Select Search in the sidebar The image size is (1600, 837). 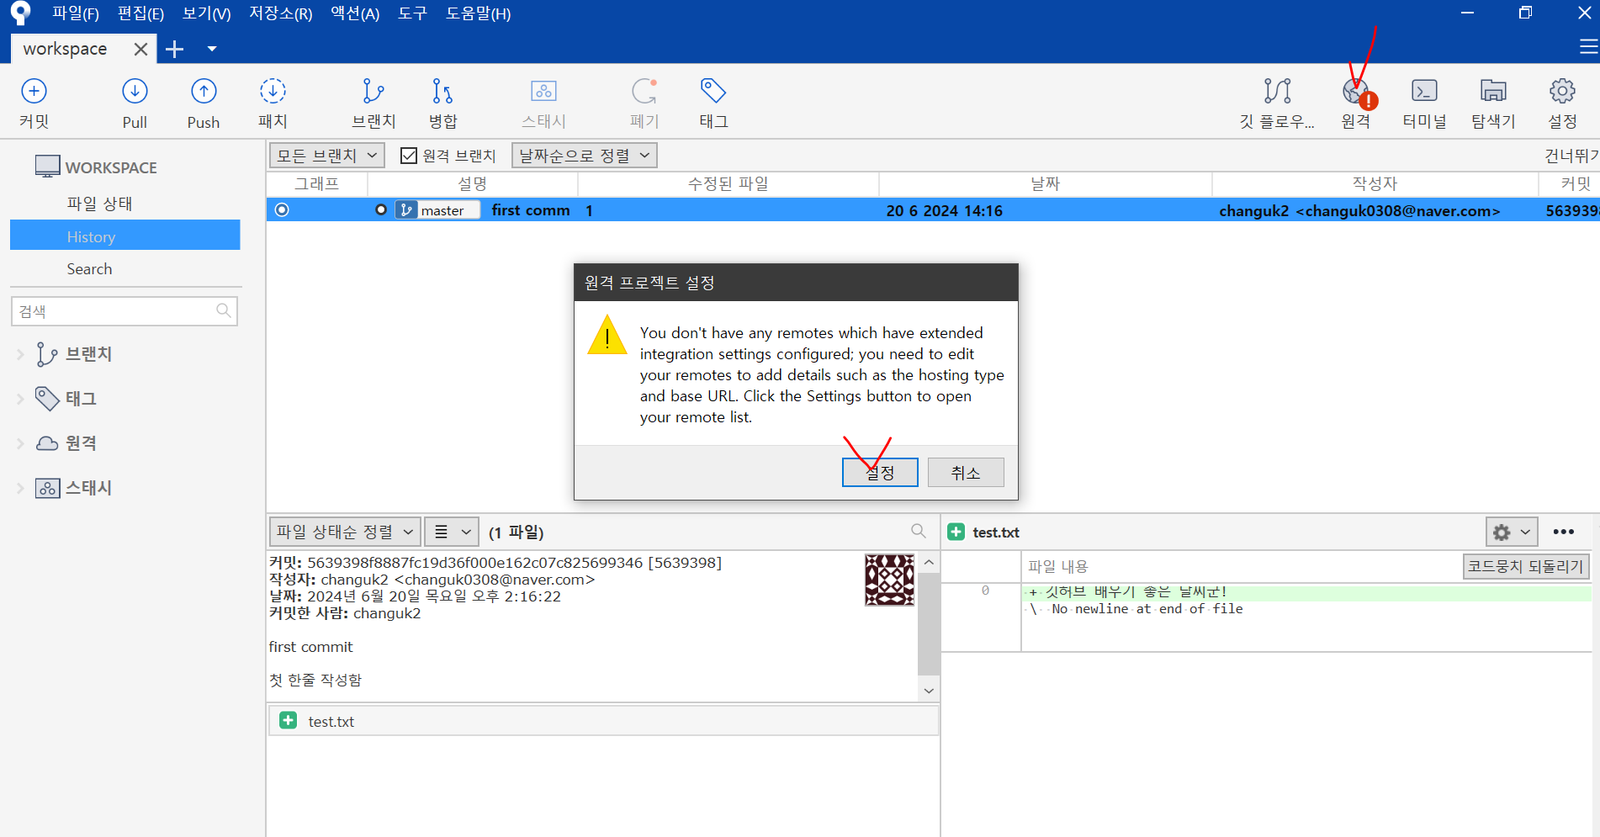tap(89, 269)
